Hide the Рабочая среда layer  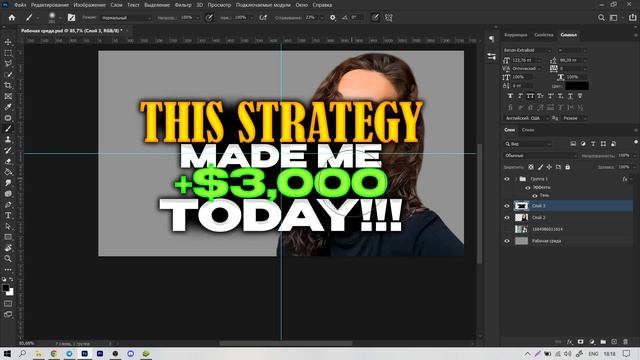[507, 241]
